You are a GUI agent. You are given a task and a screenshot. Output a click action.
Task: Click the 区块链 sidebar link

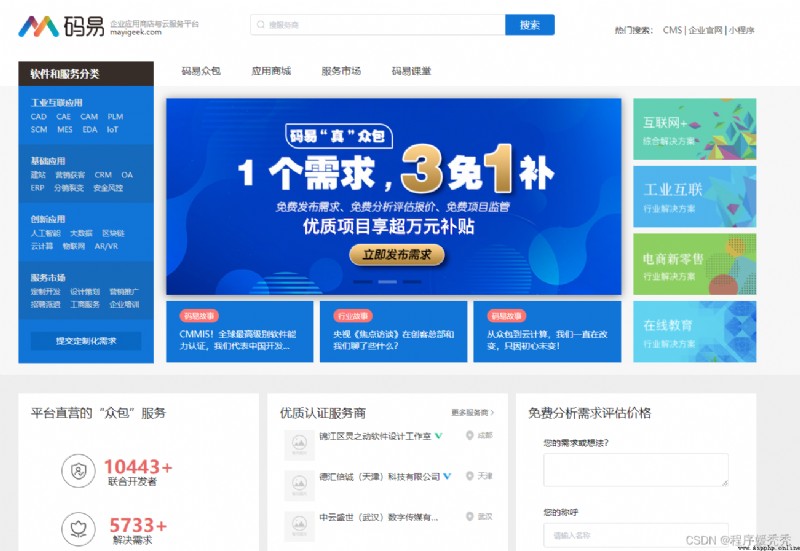tap(113, 233)
